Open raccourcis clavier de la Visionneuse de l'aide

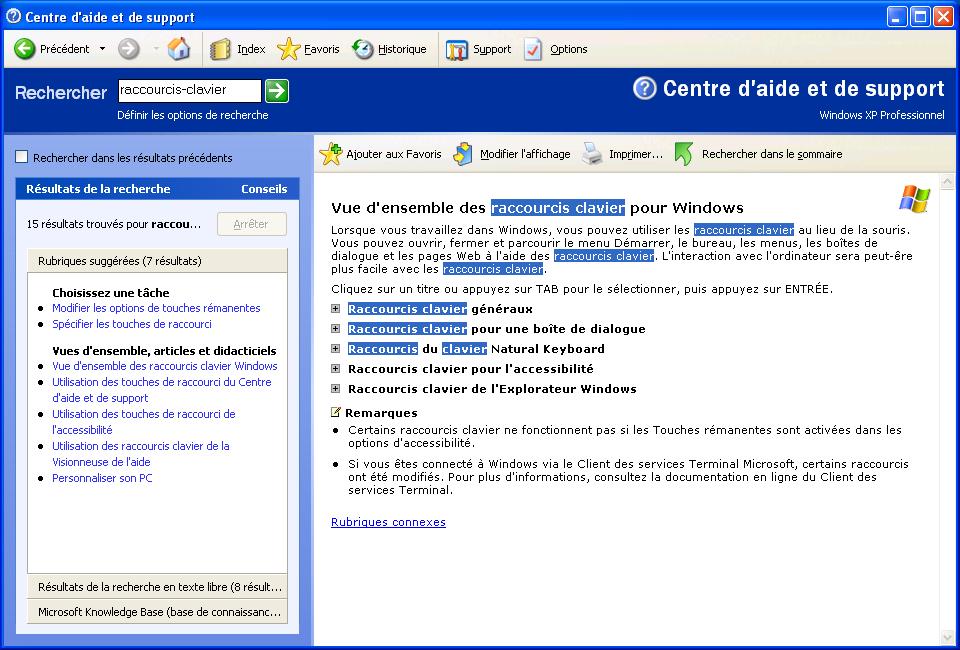[141, 454]
